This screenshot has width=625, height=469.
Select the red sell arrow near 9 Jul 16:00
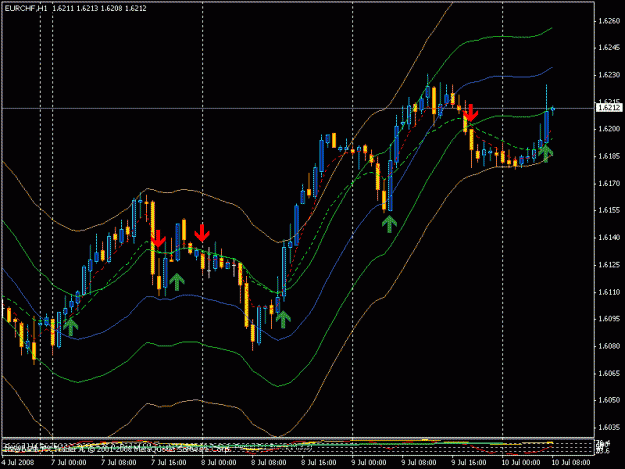pos(471,113)
